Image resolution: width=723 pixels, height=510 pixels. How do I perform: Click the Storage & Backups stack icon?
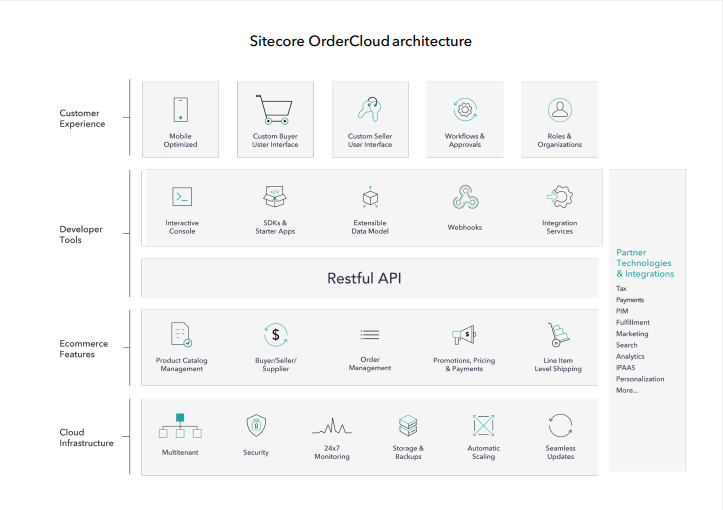coord(408,426)
